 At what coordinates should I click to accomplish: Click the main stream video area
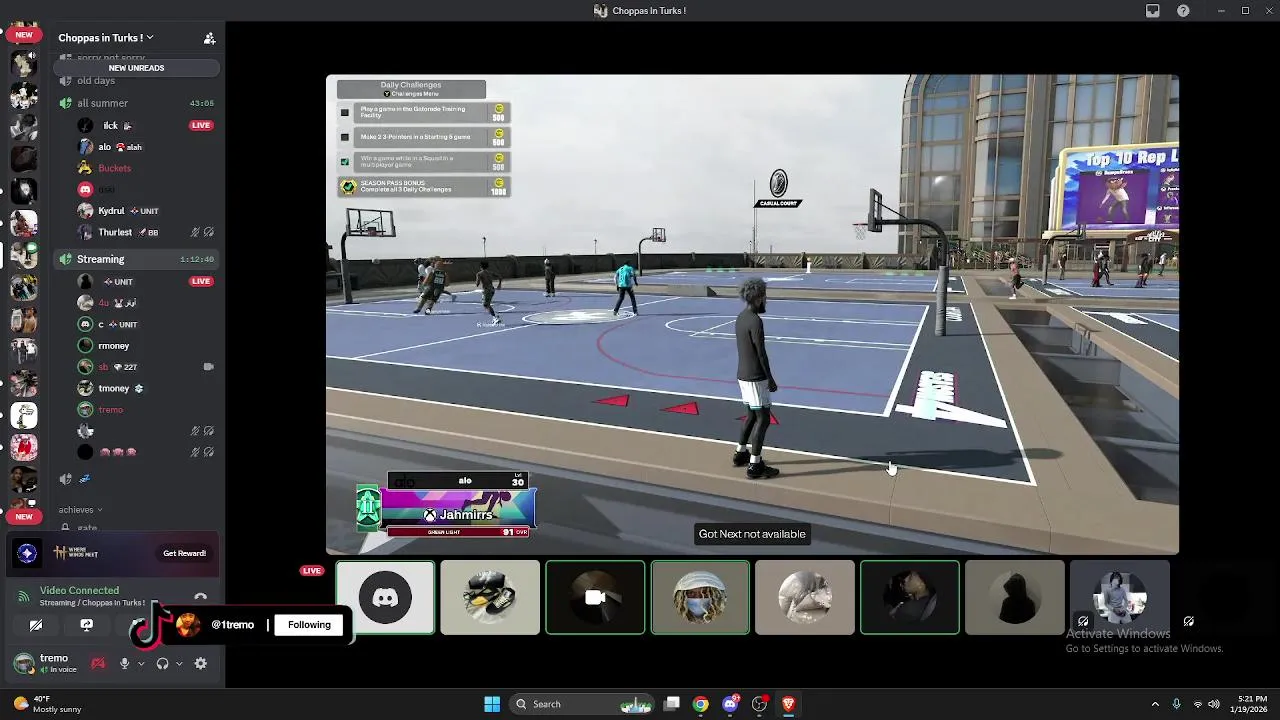click(x=752, y=314)
